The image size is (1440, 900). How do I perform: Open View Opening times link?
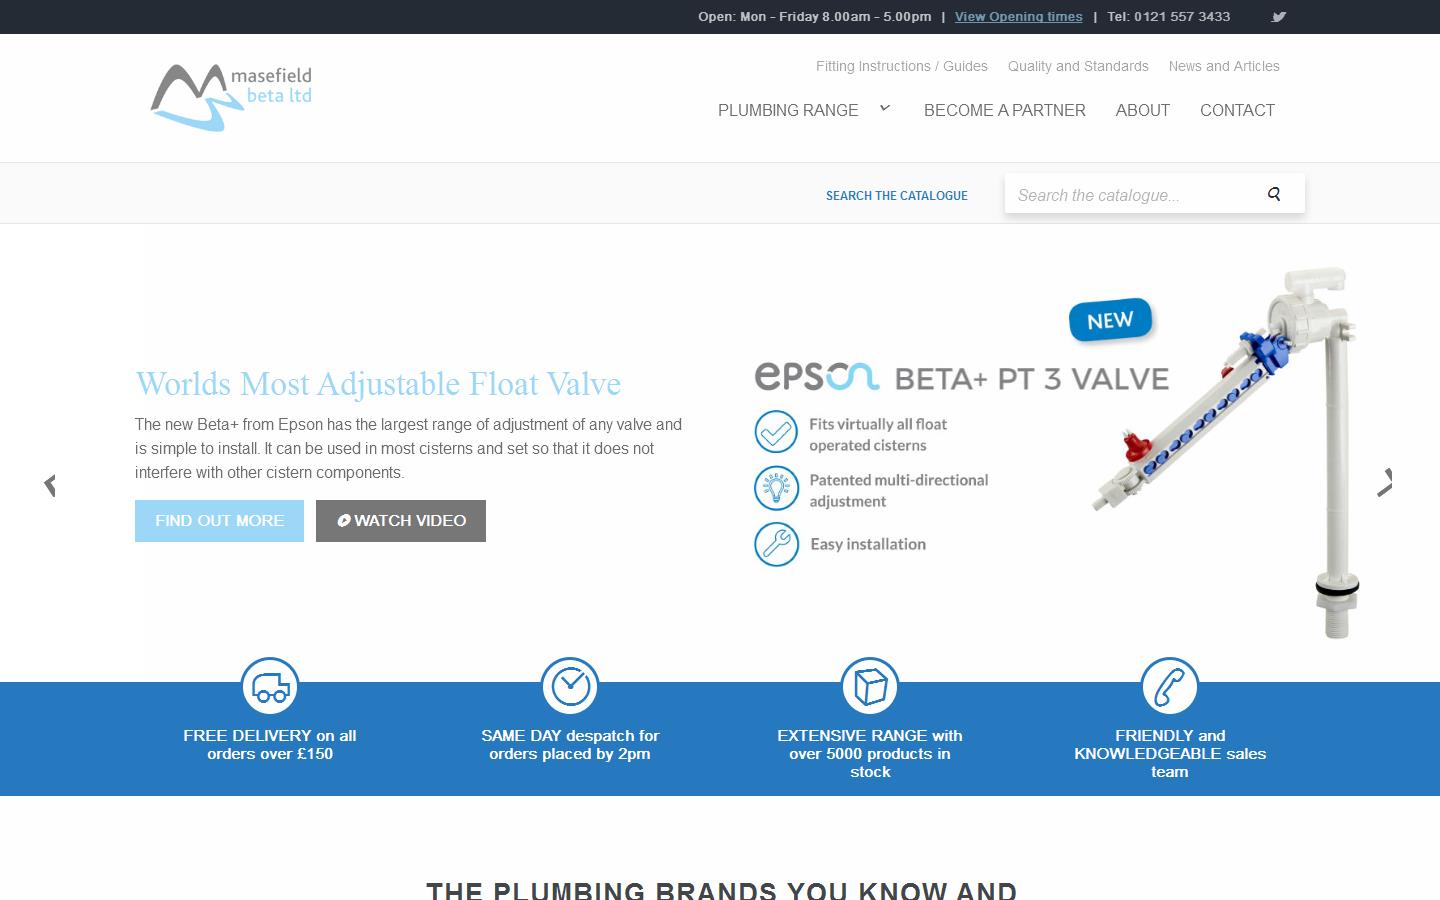[1018, 17]
